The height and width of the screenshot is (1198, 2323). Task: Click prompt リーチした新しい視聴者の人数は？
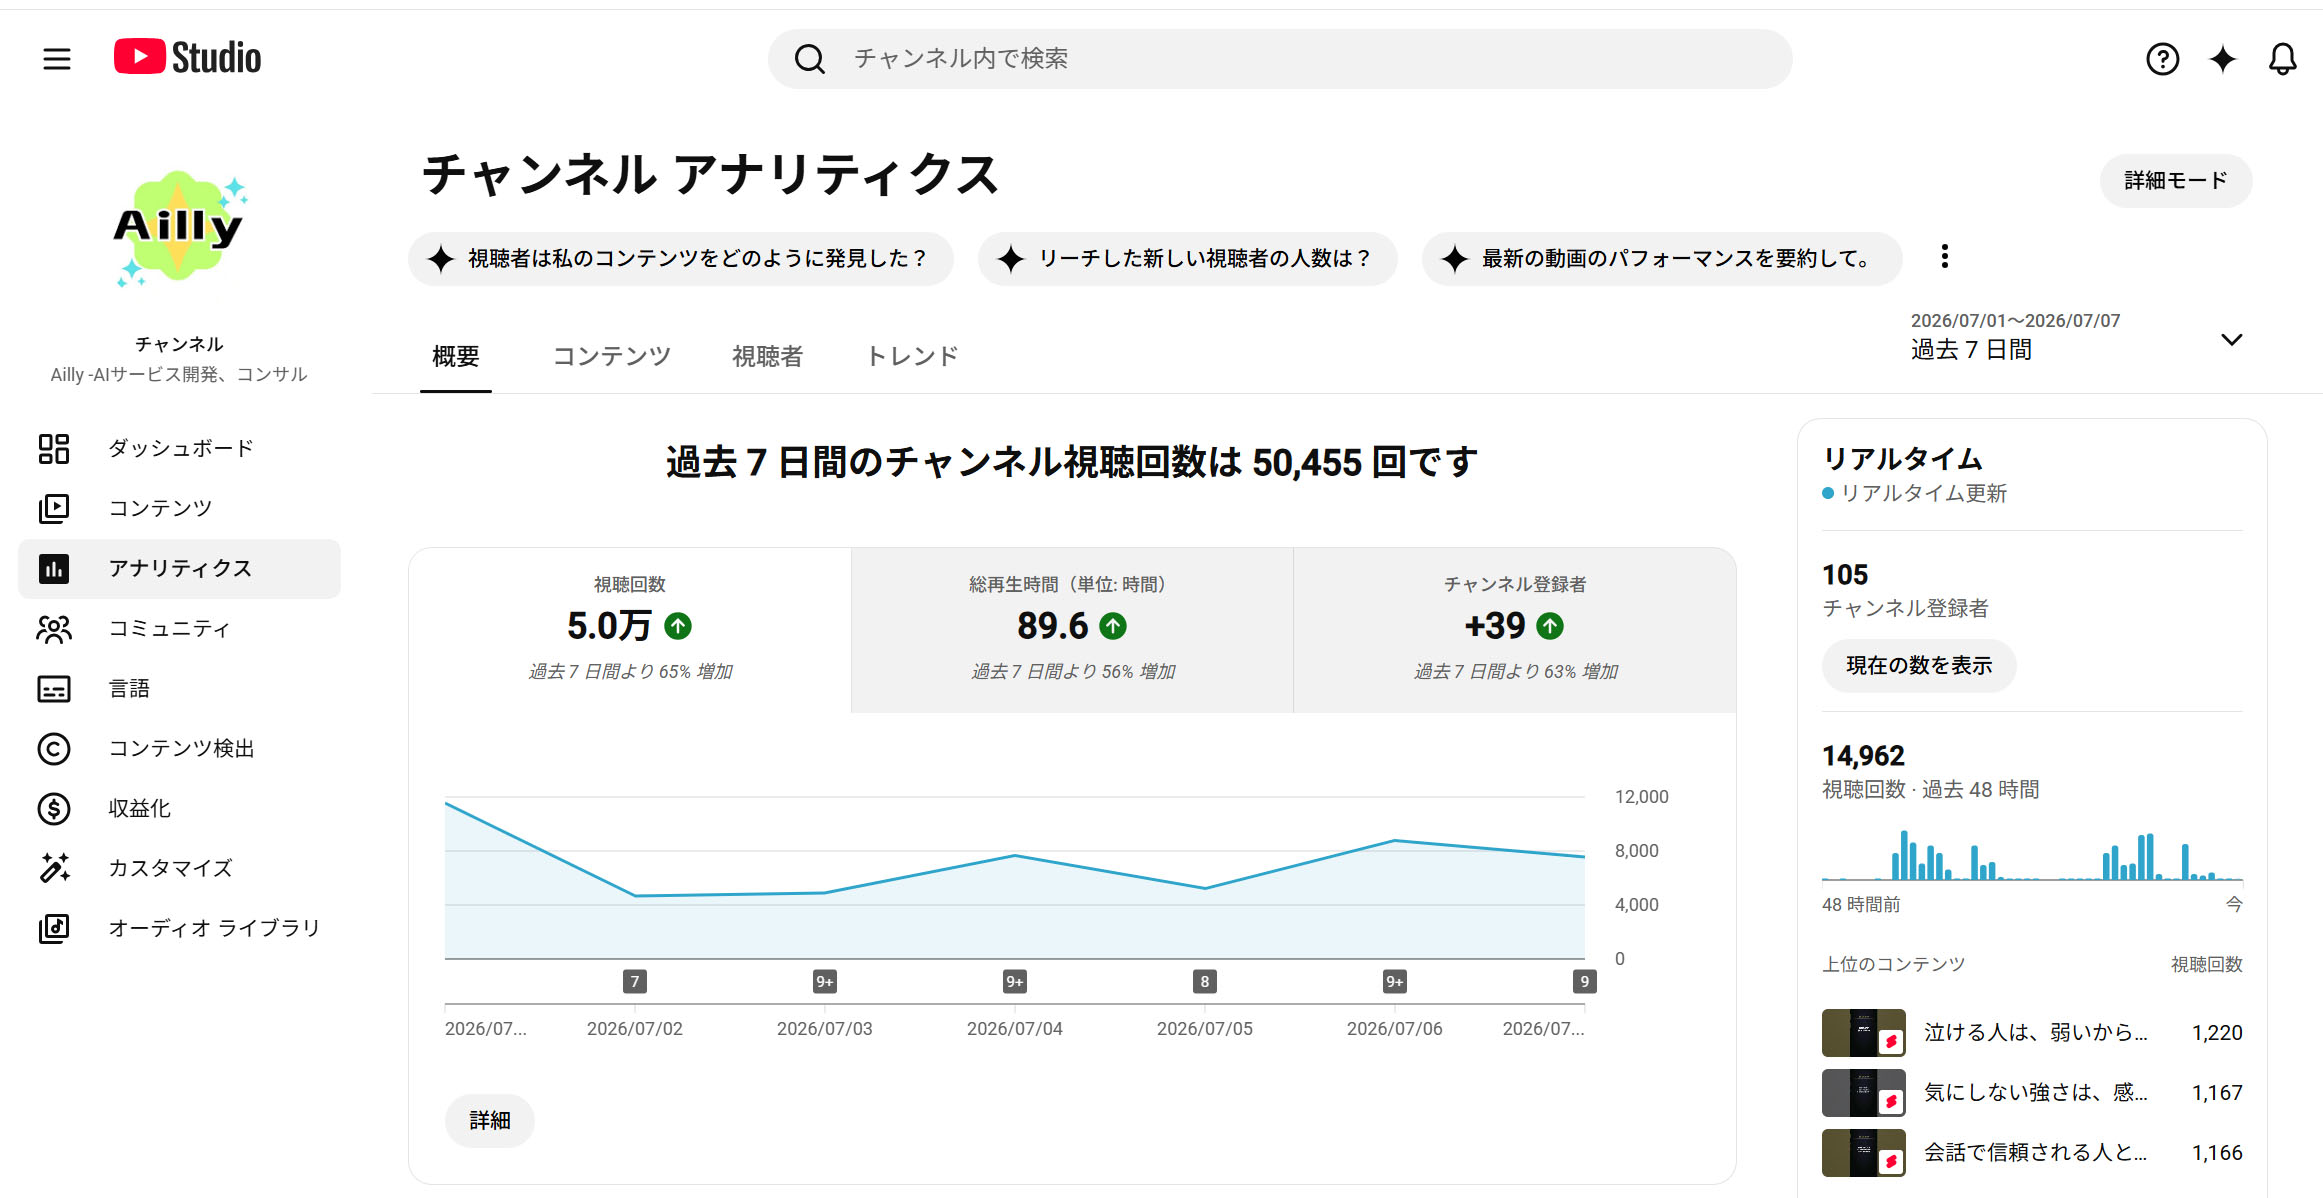[1187, 259]
